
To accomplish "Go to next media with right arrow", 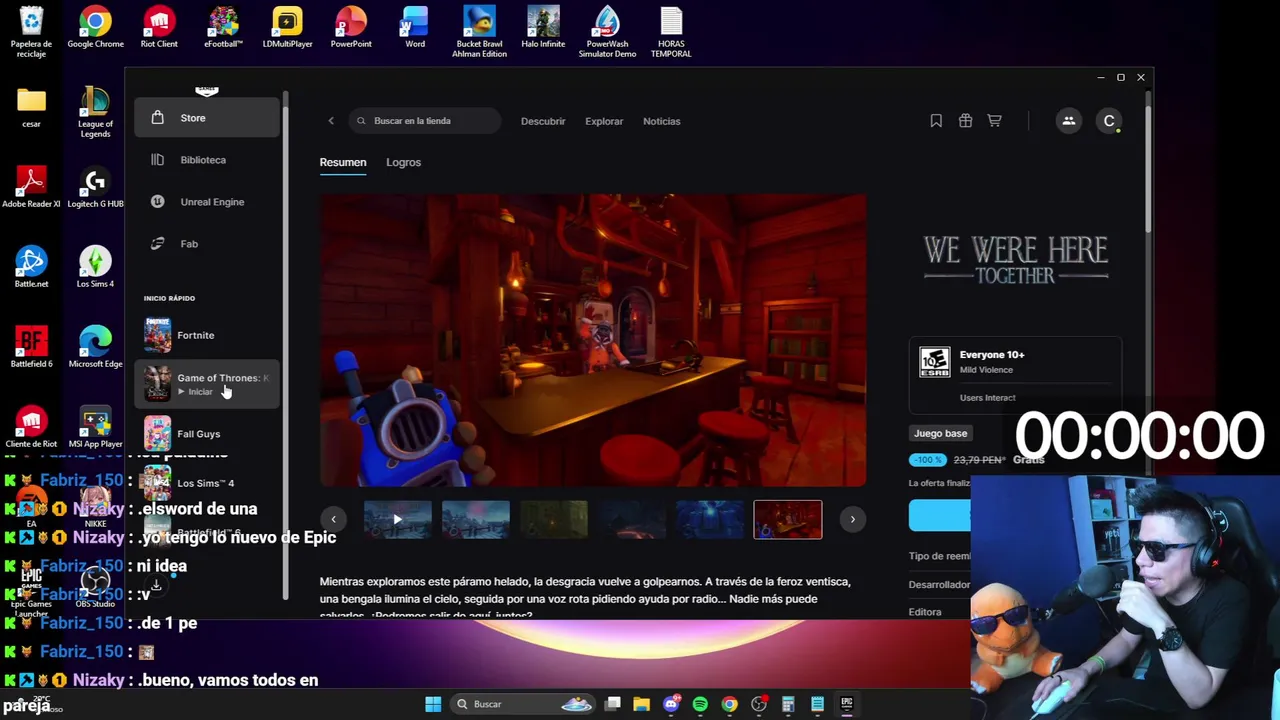I will 852,519.
